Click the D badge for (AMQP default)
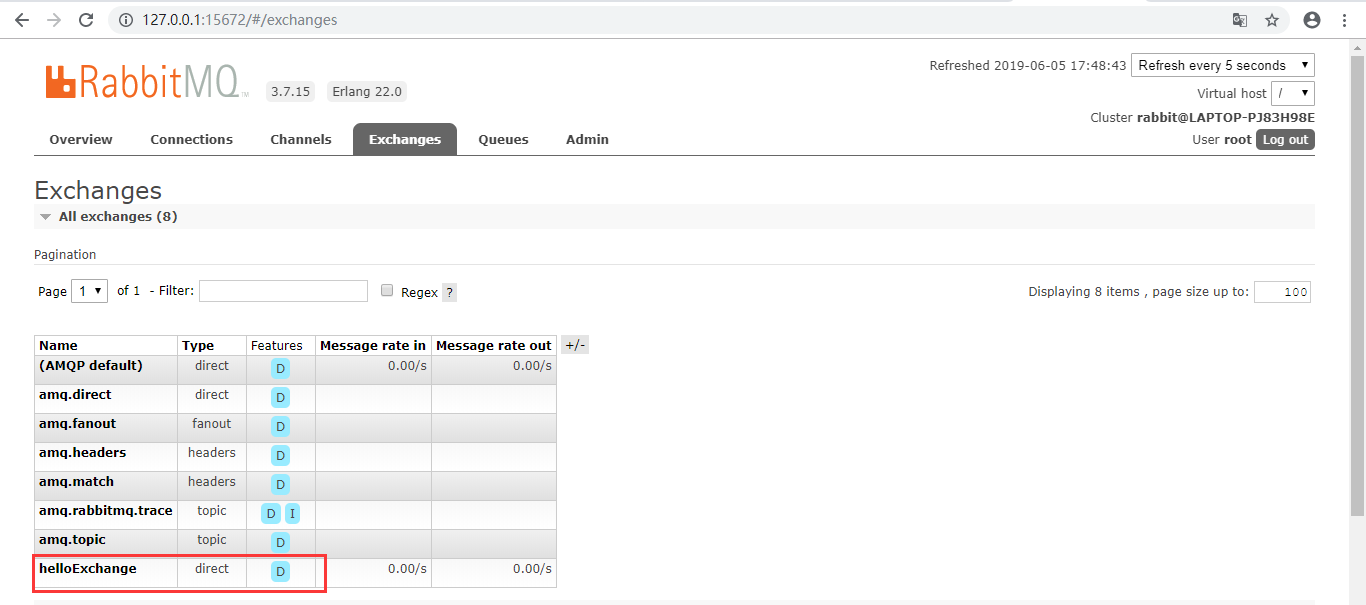This screenshot has height=605, width=1366. (281, 368)
